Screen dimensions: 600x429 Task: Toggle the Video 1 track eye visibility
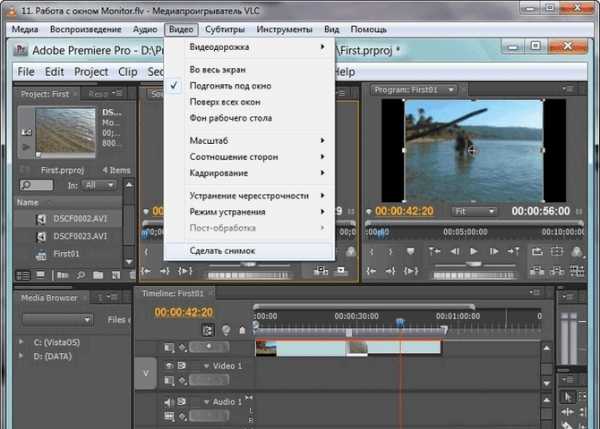click(169, 366)
